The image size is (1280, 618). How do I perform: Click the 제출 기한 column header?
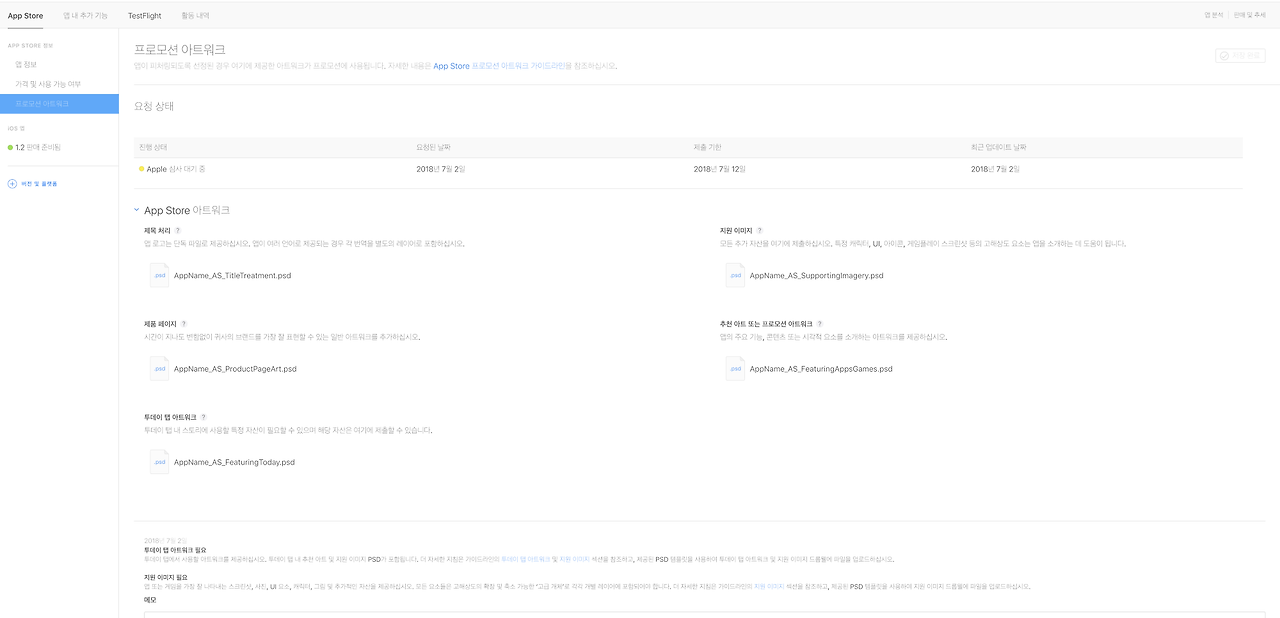tap(707, 148)
